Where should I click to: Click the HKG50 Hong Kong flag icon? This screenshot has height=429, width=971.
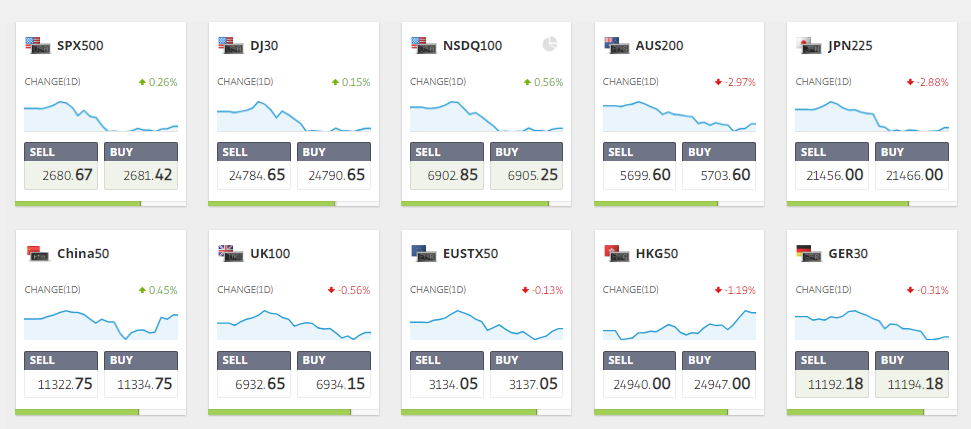tap(616, 253)
